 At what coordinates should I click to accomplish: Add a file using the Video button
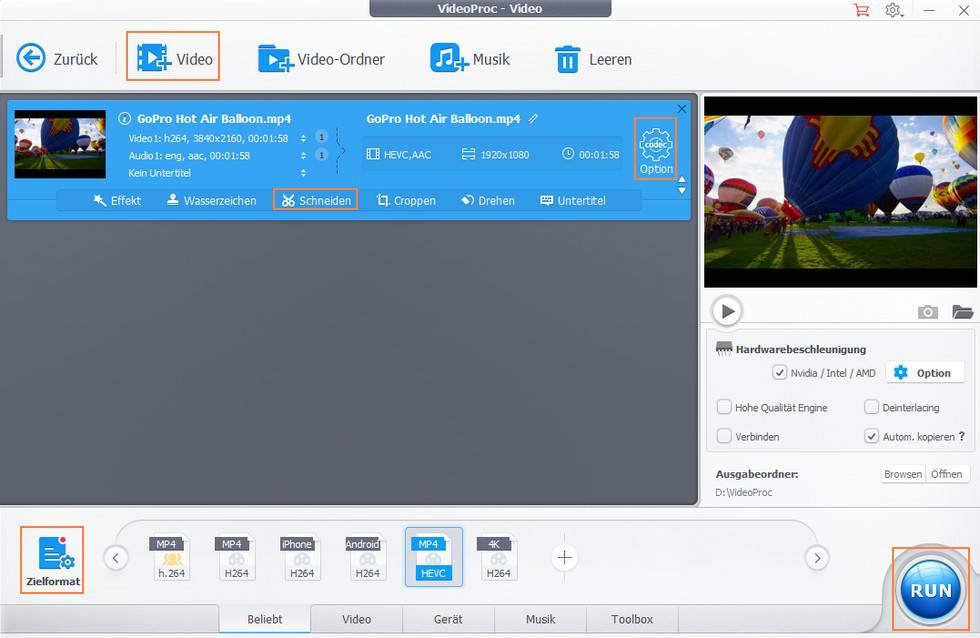point(173,57)
